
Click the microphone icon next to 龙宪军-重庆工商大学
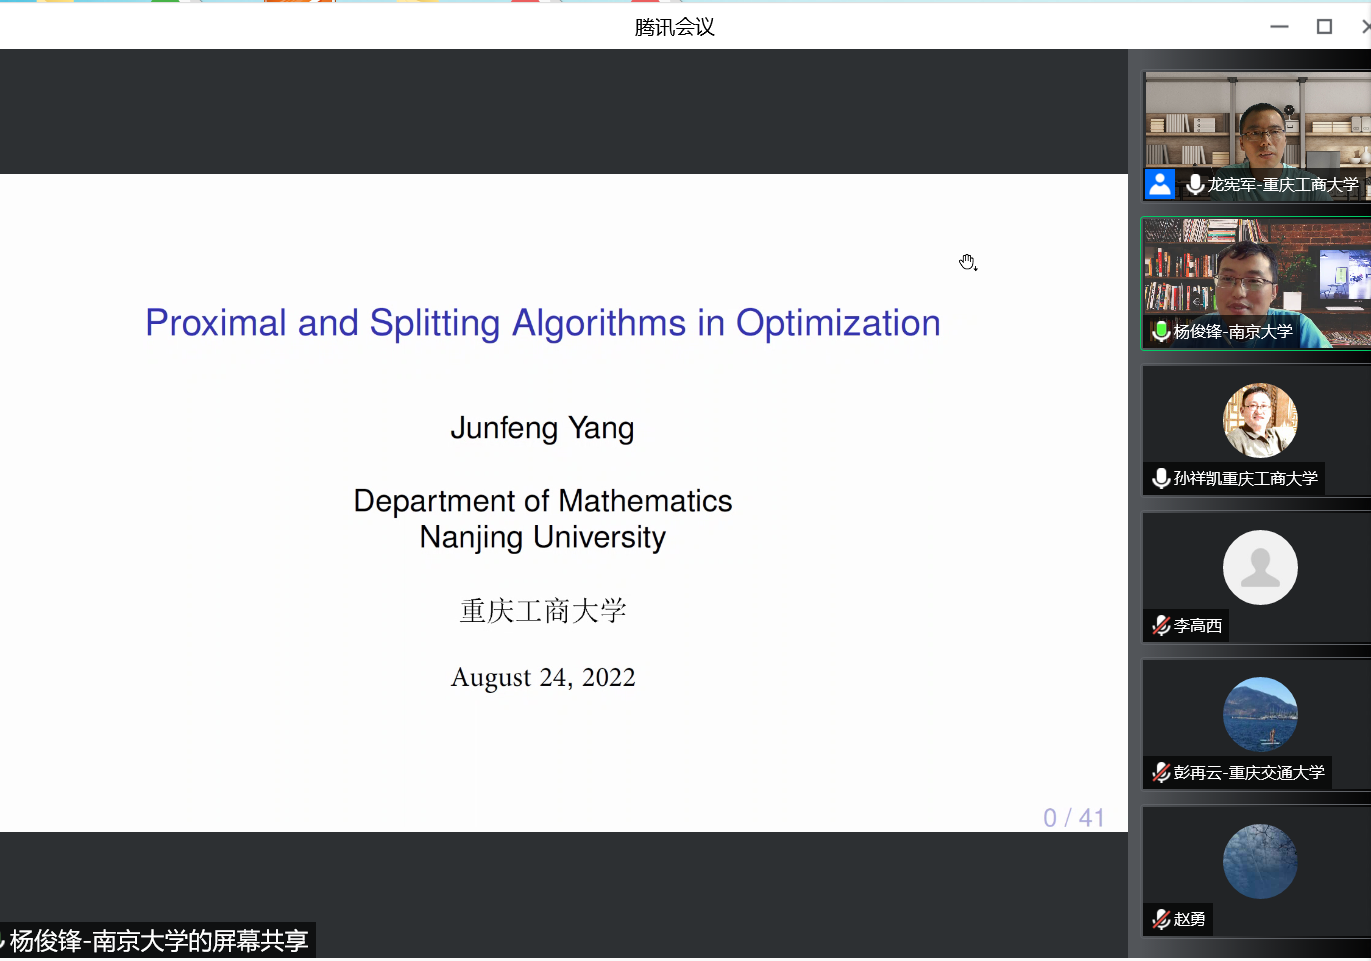pos(1195,185)
